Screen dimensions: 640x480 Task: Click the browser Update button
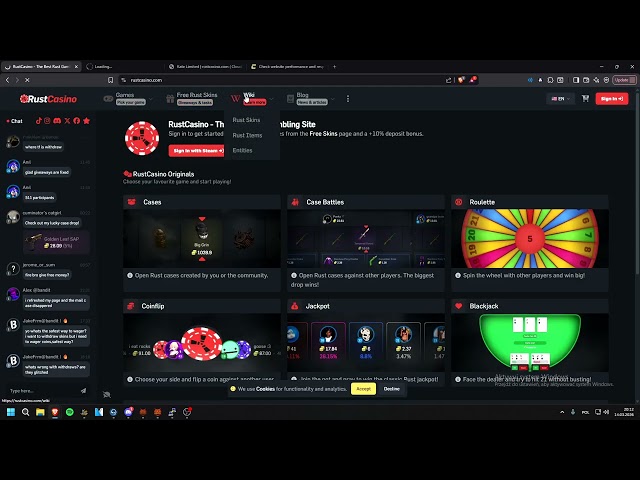(624, 80)
